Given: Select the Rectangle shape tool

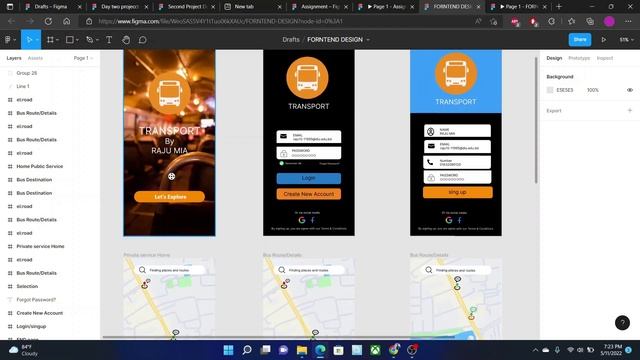Looking at the screenshot, I should point(70,40).
